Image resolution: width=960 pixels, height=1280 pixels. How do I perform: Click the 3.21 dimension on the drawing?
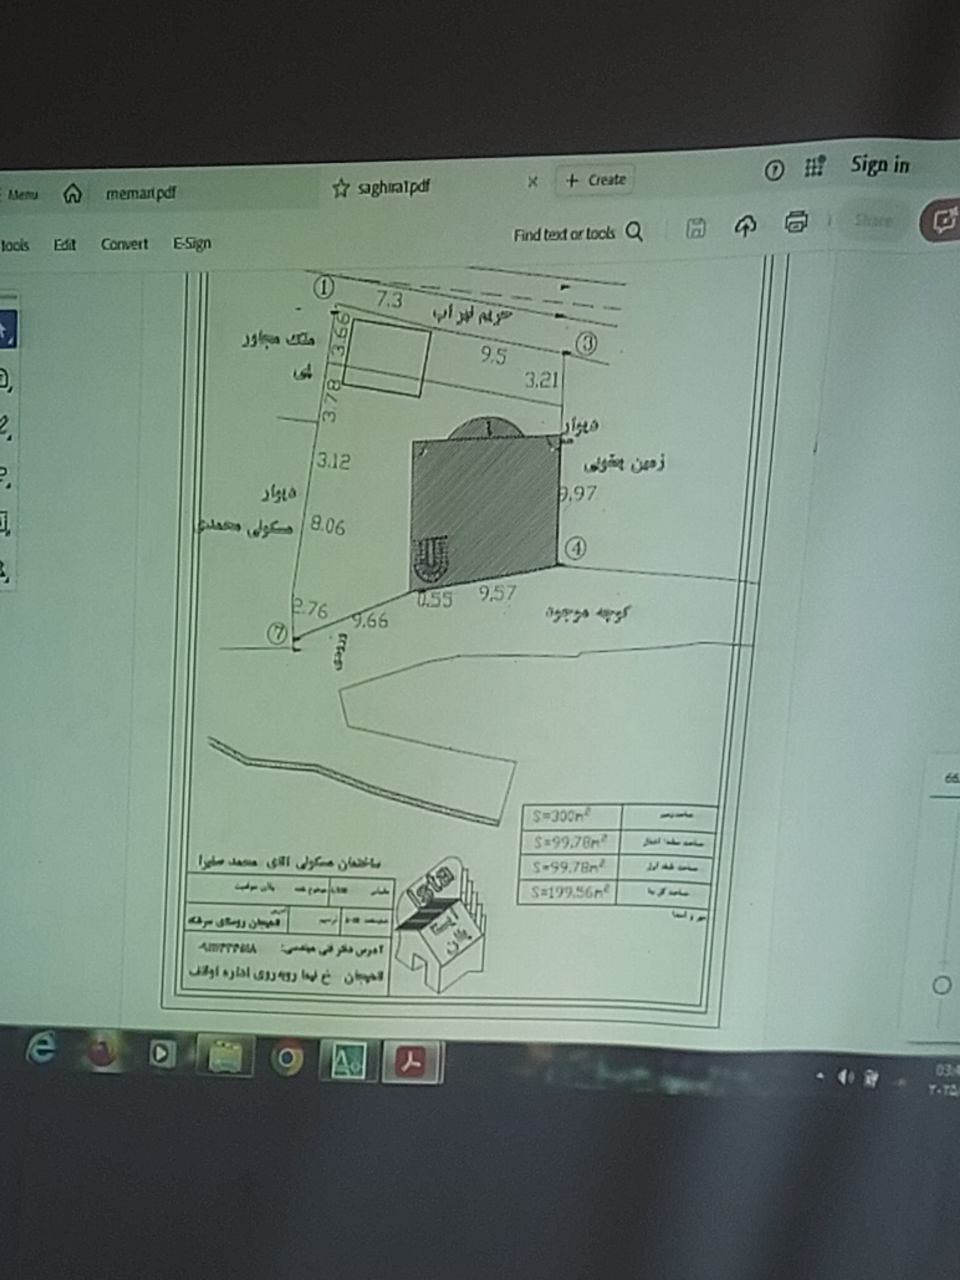[x=541, y=380]
